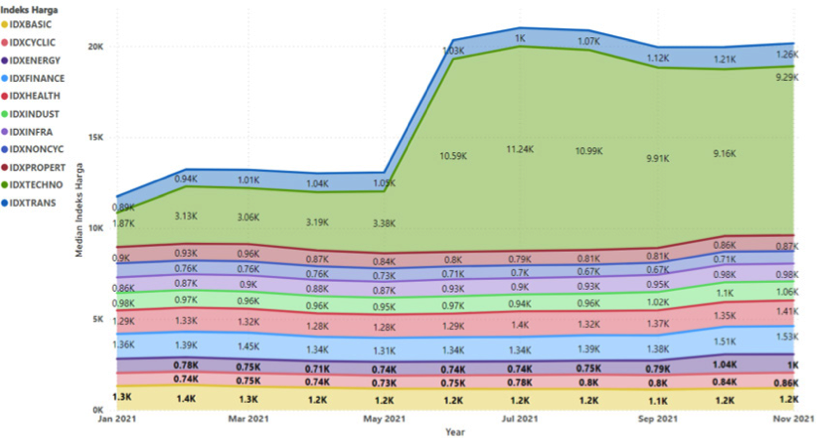
Task: Select the dark purple IDXENERGY legend dot
Action: click(7, 60)
